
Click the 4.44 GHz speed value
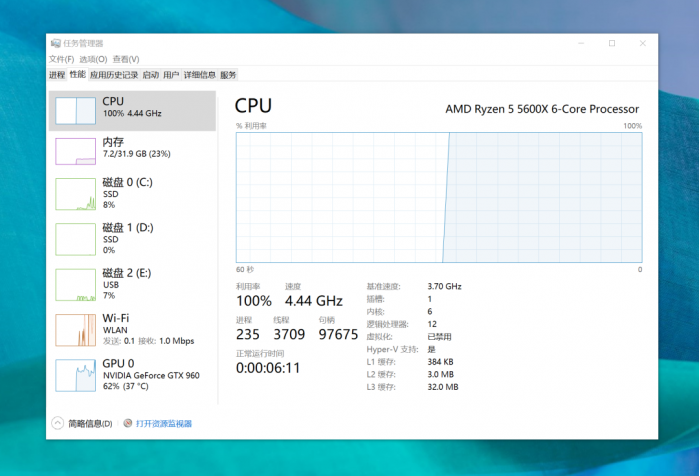pyautogui.click(x=314, y=301)
